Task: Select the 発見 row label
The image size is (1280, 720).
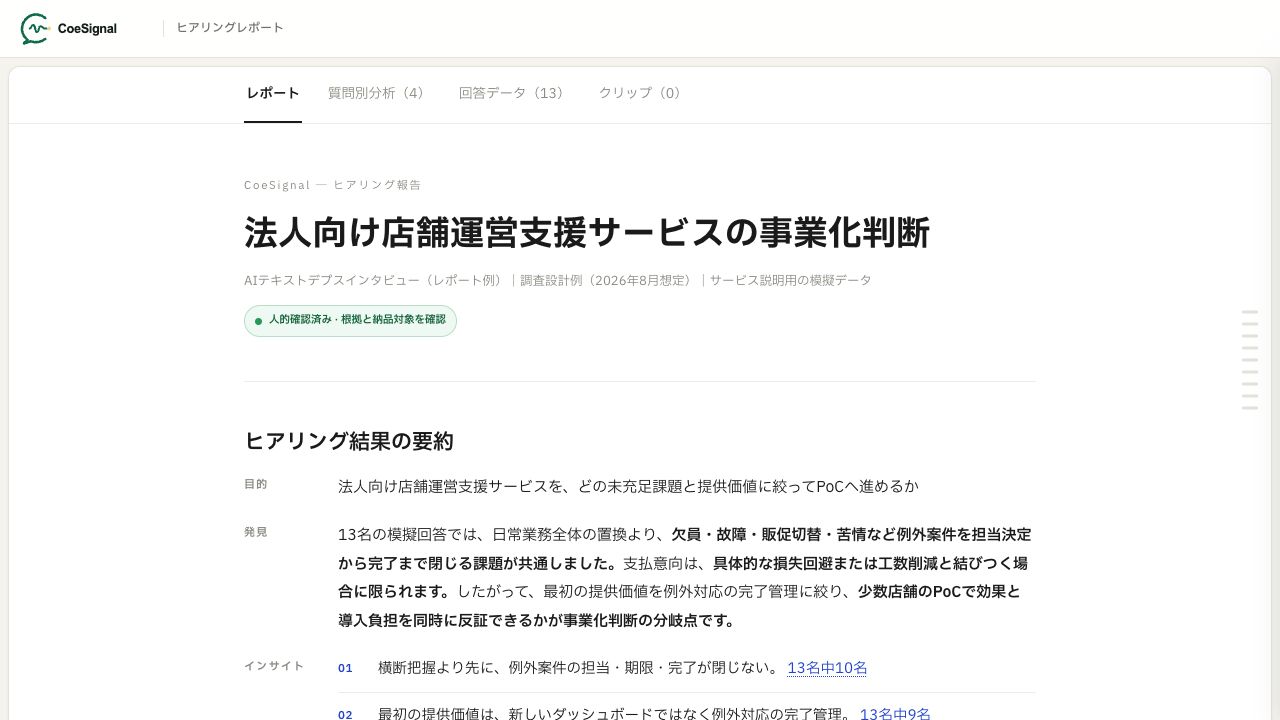Action: click(x=256, y=532)
